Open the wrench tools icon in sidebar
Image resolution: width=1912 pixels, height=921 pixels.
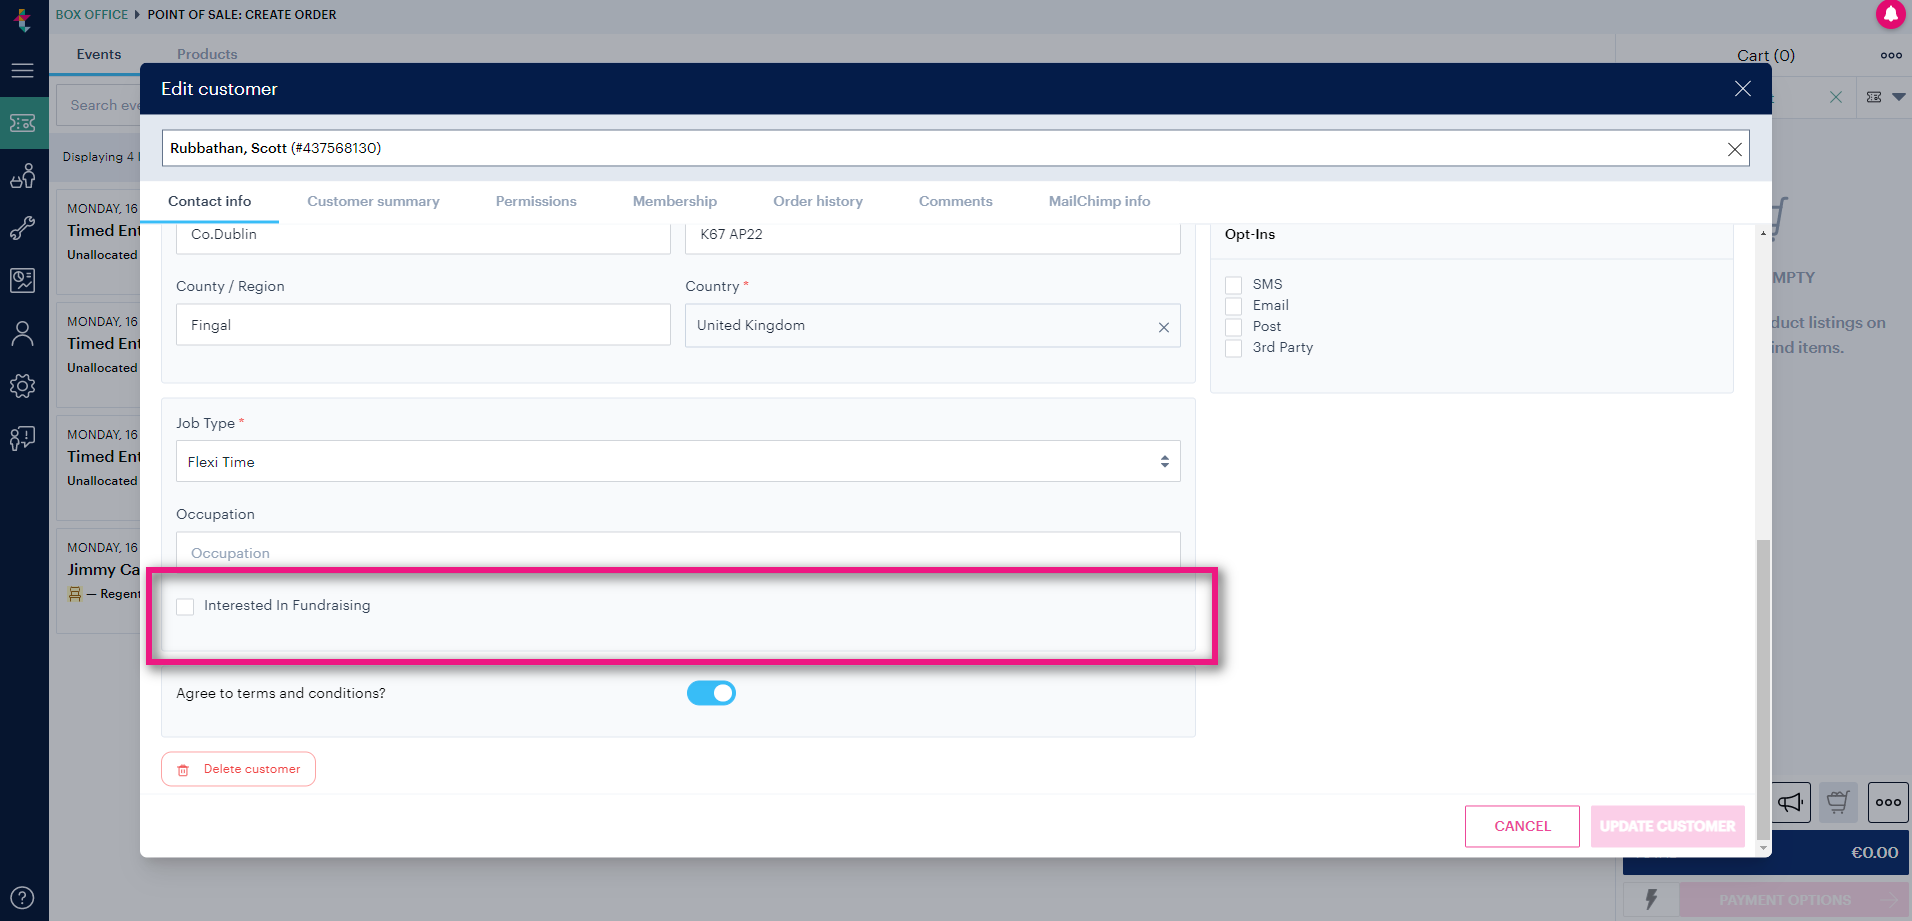22,228
